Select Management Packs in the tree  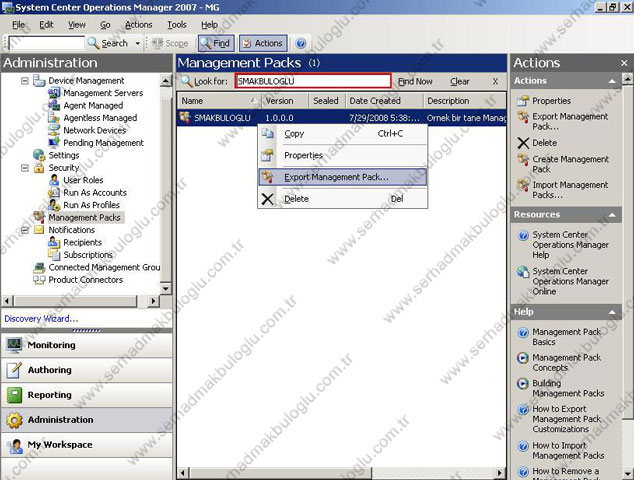pos(85,218)
